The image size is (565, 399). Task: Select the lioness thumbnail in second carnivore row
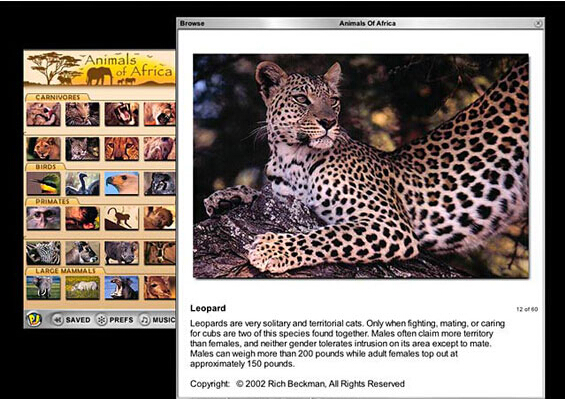[x=43, y=148]
